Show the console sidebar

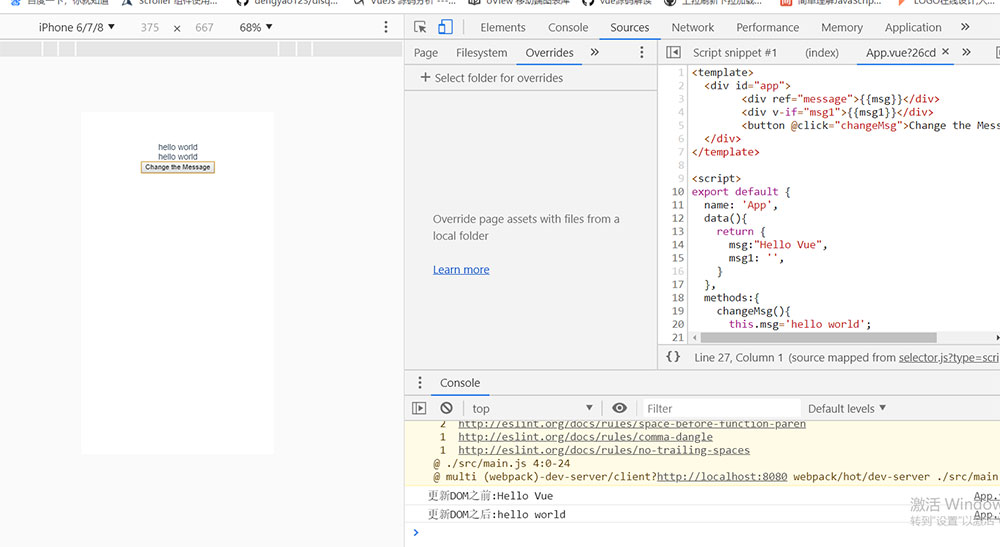(x=419, y=408)
